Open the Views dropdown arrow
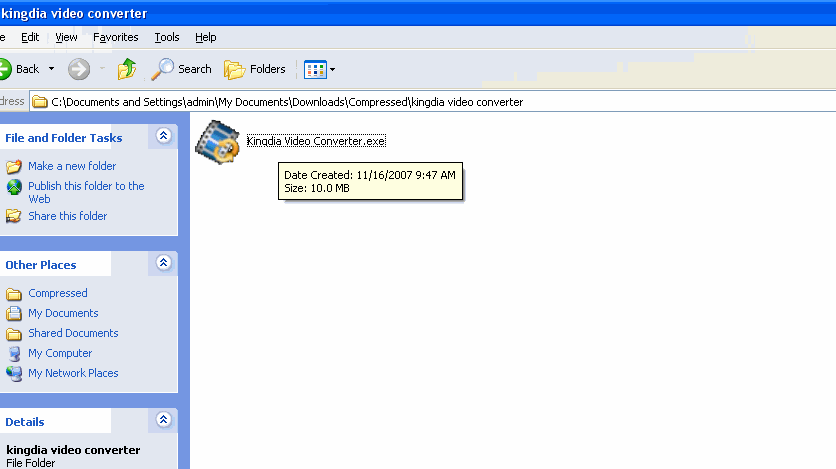The height and width of the screenshot is (469, 836). click(332, 69)
